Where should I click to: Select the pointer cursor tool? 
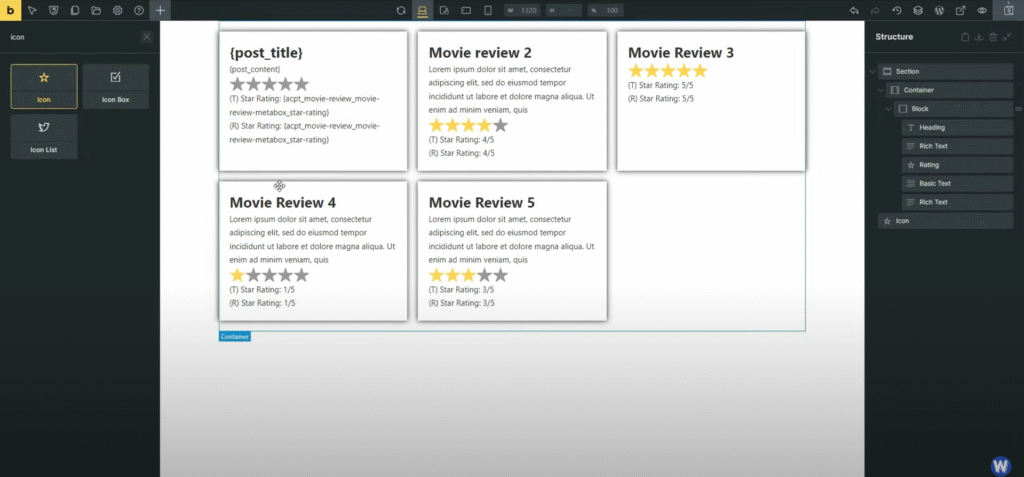click(32, 10)
